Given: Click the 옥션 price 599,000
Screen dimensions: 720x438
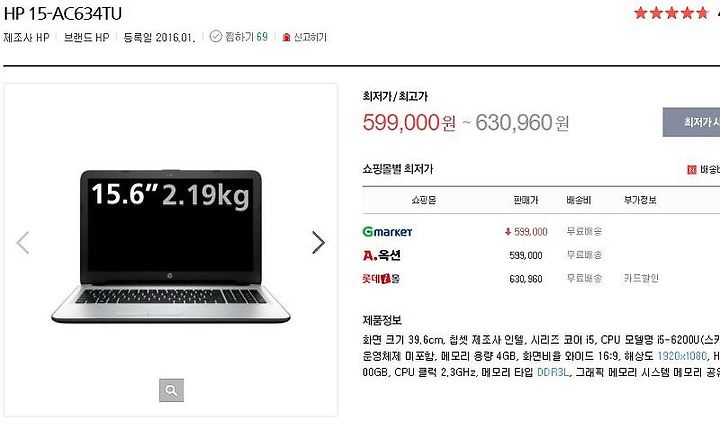Looking at the screenshot, I should tap(526, 255).
